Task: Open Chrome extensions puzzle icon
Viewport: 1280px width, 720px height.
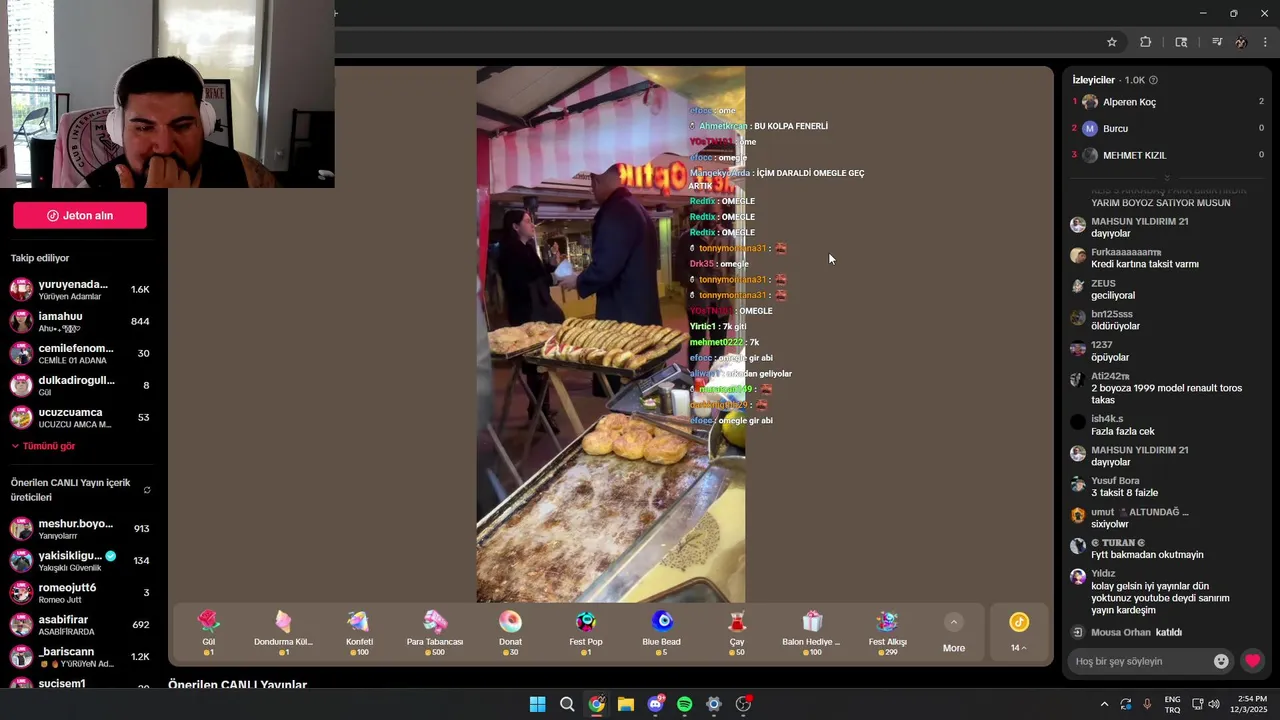Action: tap(1146, 42)
